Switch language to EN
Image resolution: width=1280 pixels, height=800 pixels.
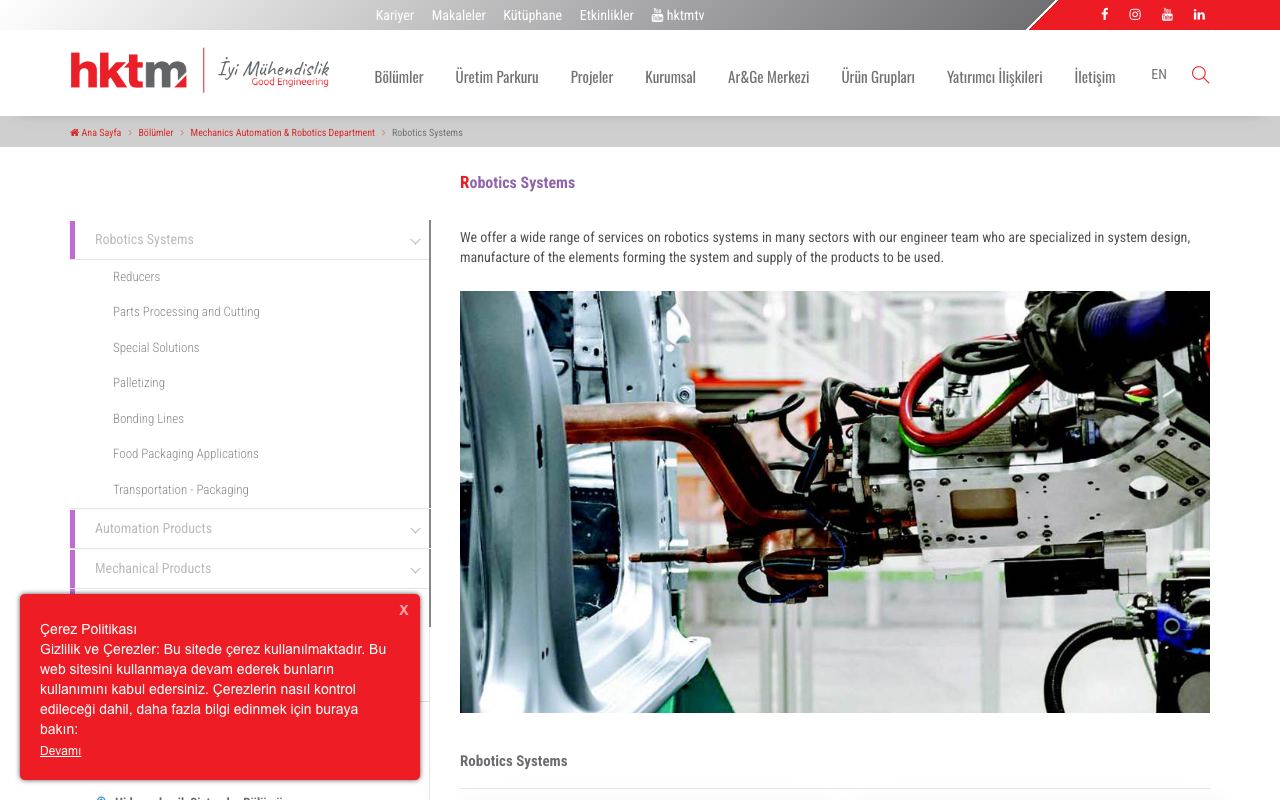tap(1159, 74)
